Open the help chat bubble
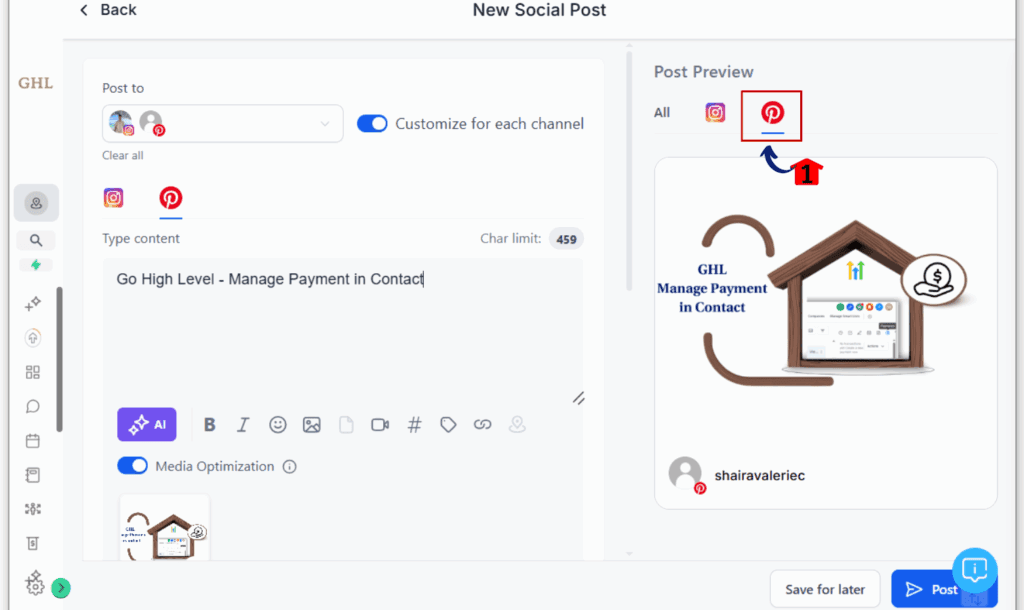Screen dimensions: 1024x610 click(974, 570)
